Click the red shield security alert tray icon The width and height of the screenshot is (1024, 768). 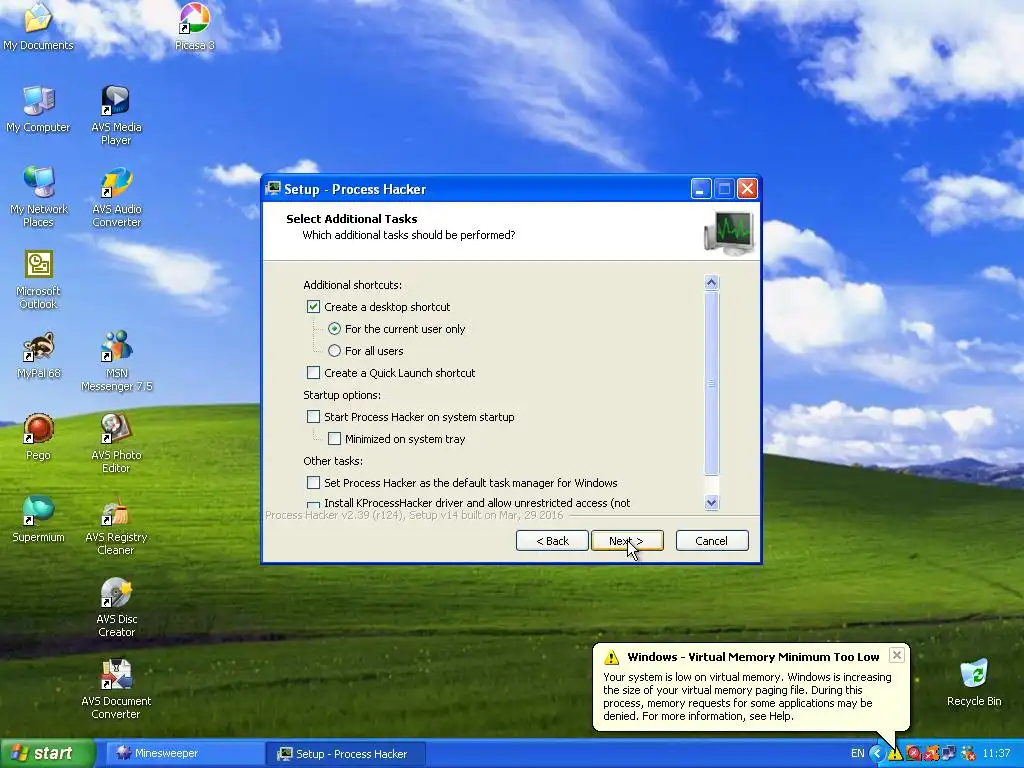pos(913,754)
